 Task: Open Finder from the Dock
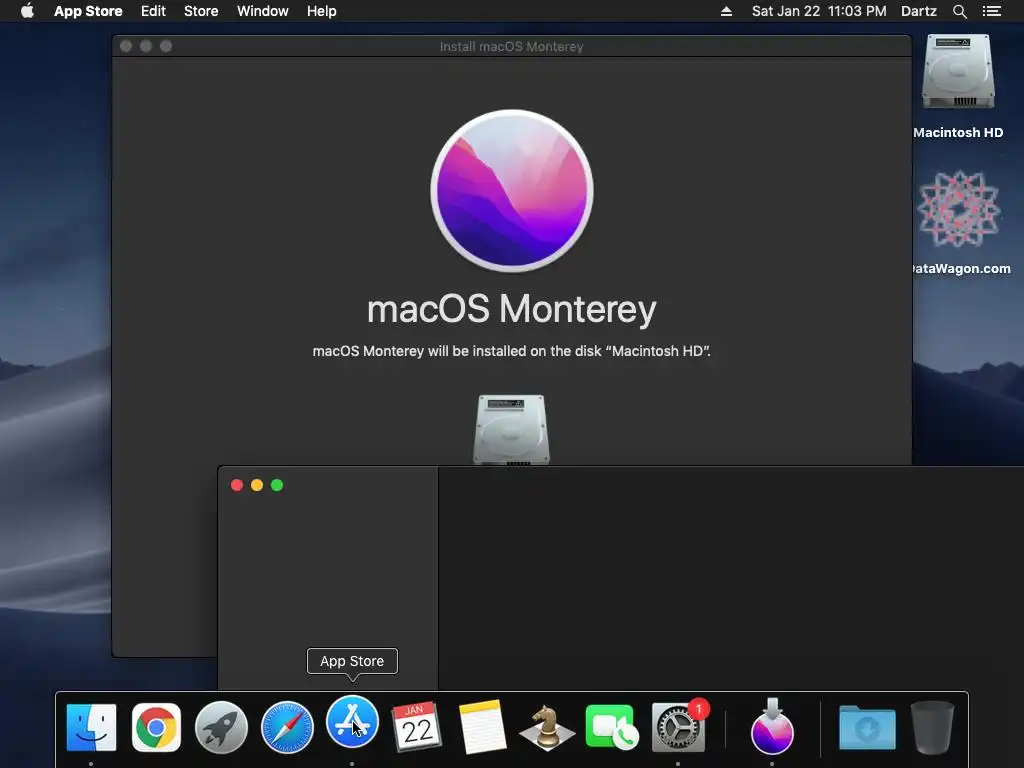click(91, 727)
